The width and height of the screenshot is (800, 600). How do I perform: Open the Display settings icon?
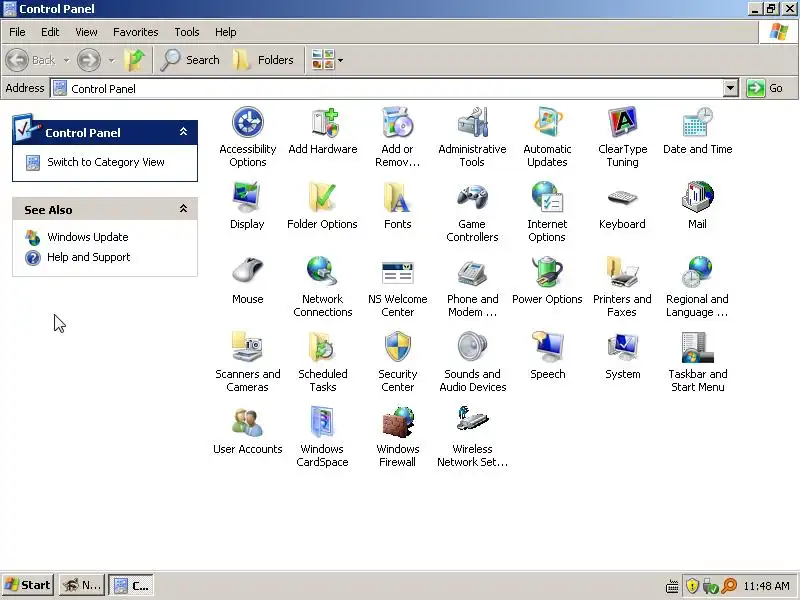[x=247, y=198]
